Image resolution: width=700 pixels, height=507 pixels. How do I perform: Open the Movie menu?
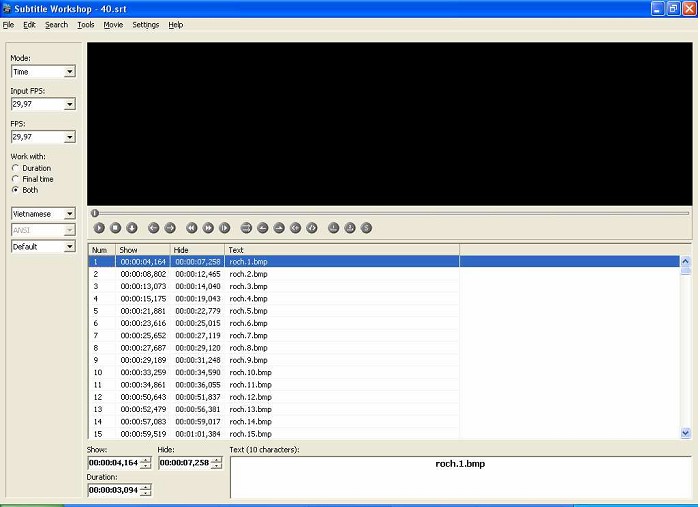pos(113,25)
